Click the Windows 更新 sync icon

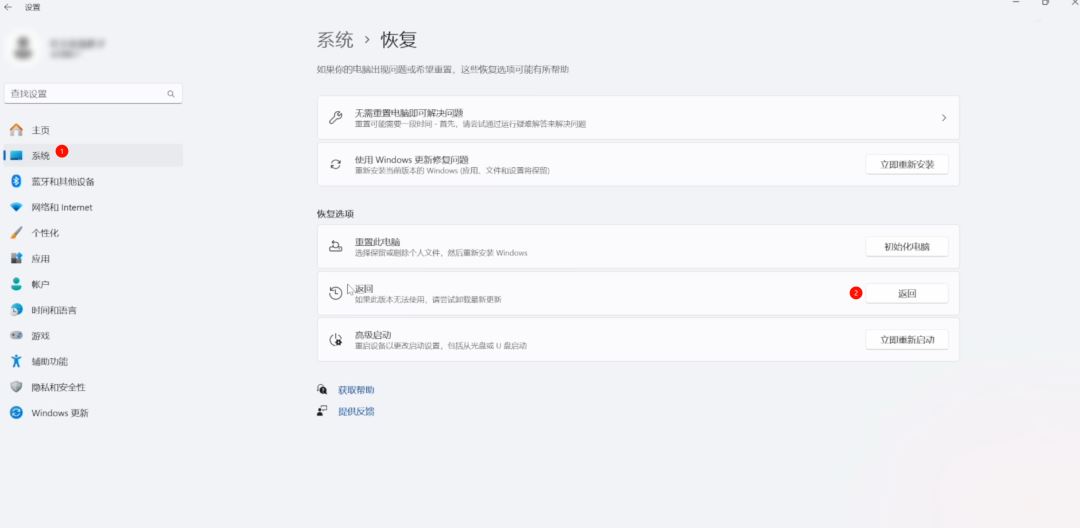point(17,413)
